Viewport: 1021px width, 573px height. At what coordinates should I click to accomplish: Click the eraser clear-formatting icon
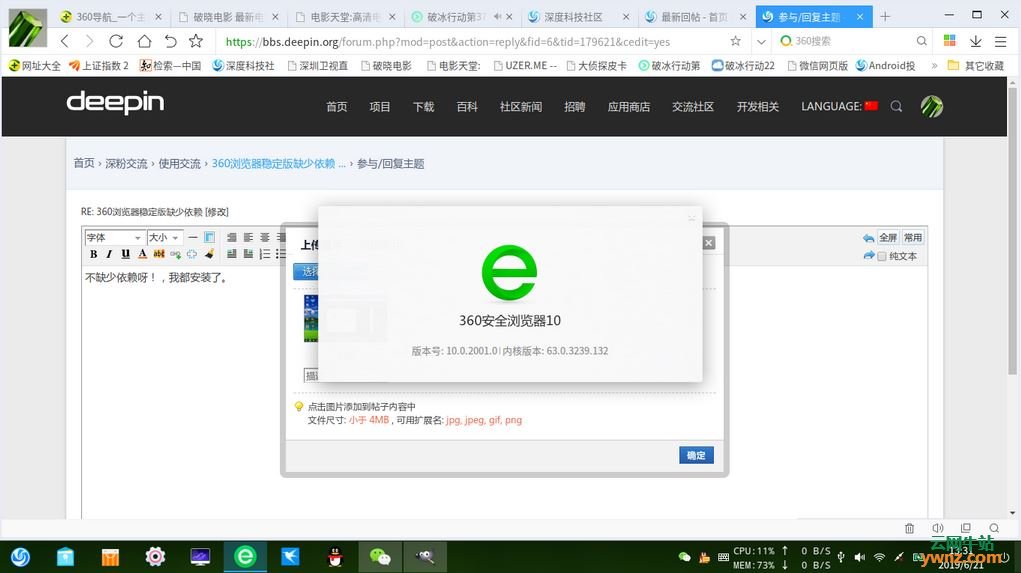tap(209, 254)
